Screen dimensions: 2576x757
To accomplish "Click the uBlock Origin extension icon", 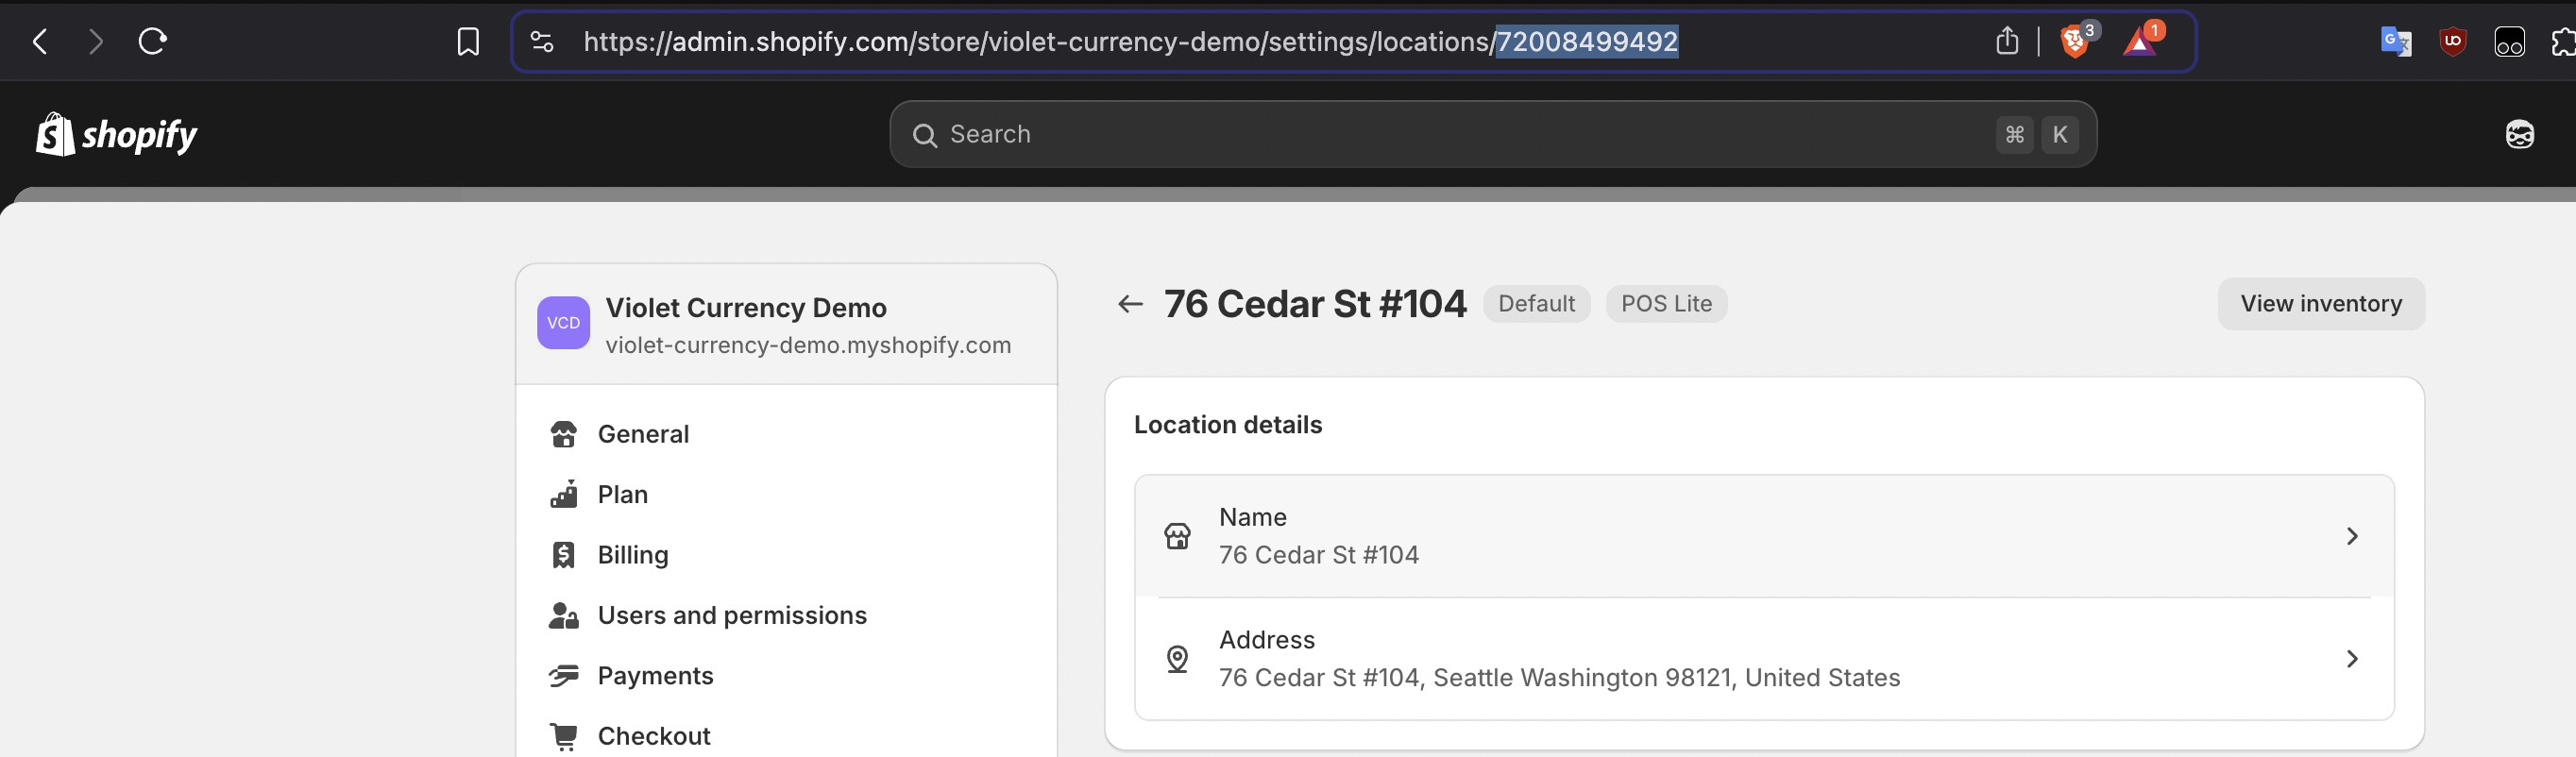I will (x=2452, y=42).
